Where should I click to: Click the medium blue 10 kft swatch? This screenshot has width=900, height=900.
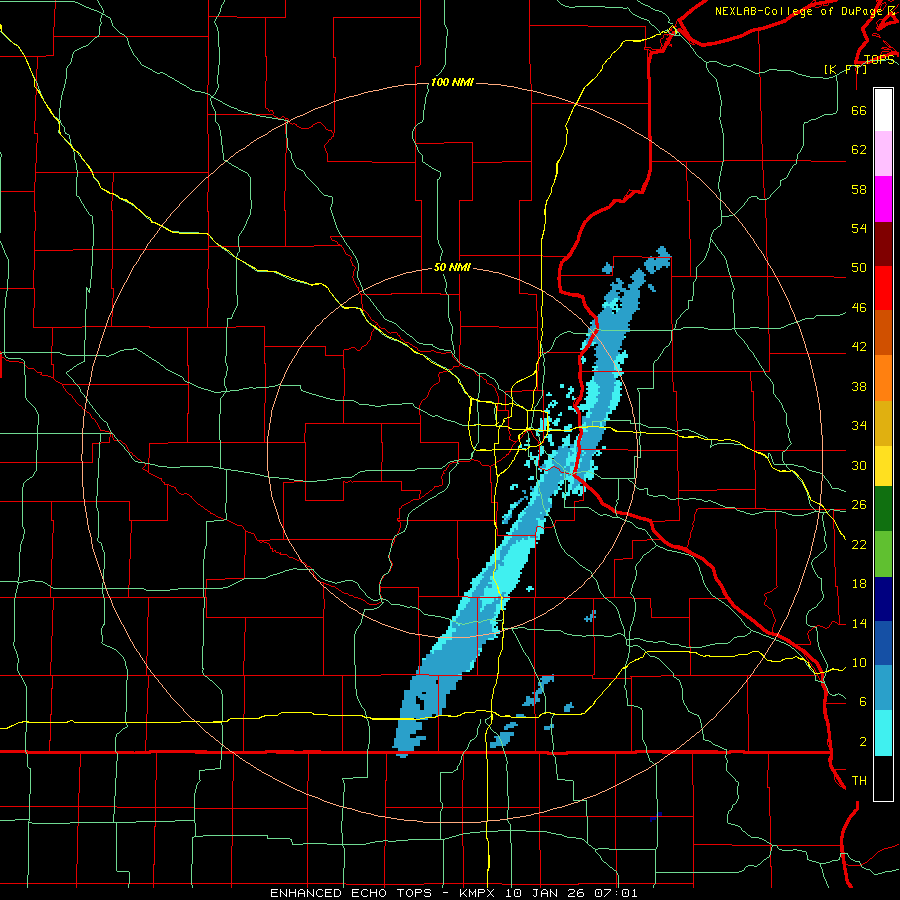pyautogui.click(x=883, y=643)
